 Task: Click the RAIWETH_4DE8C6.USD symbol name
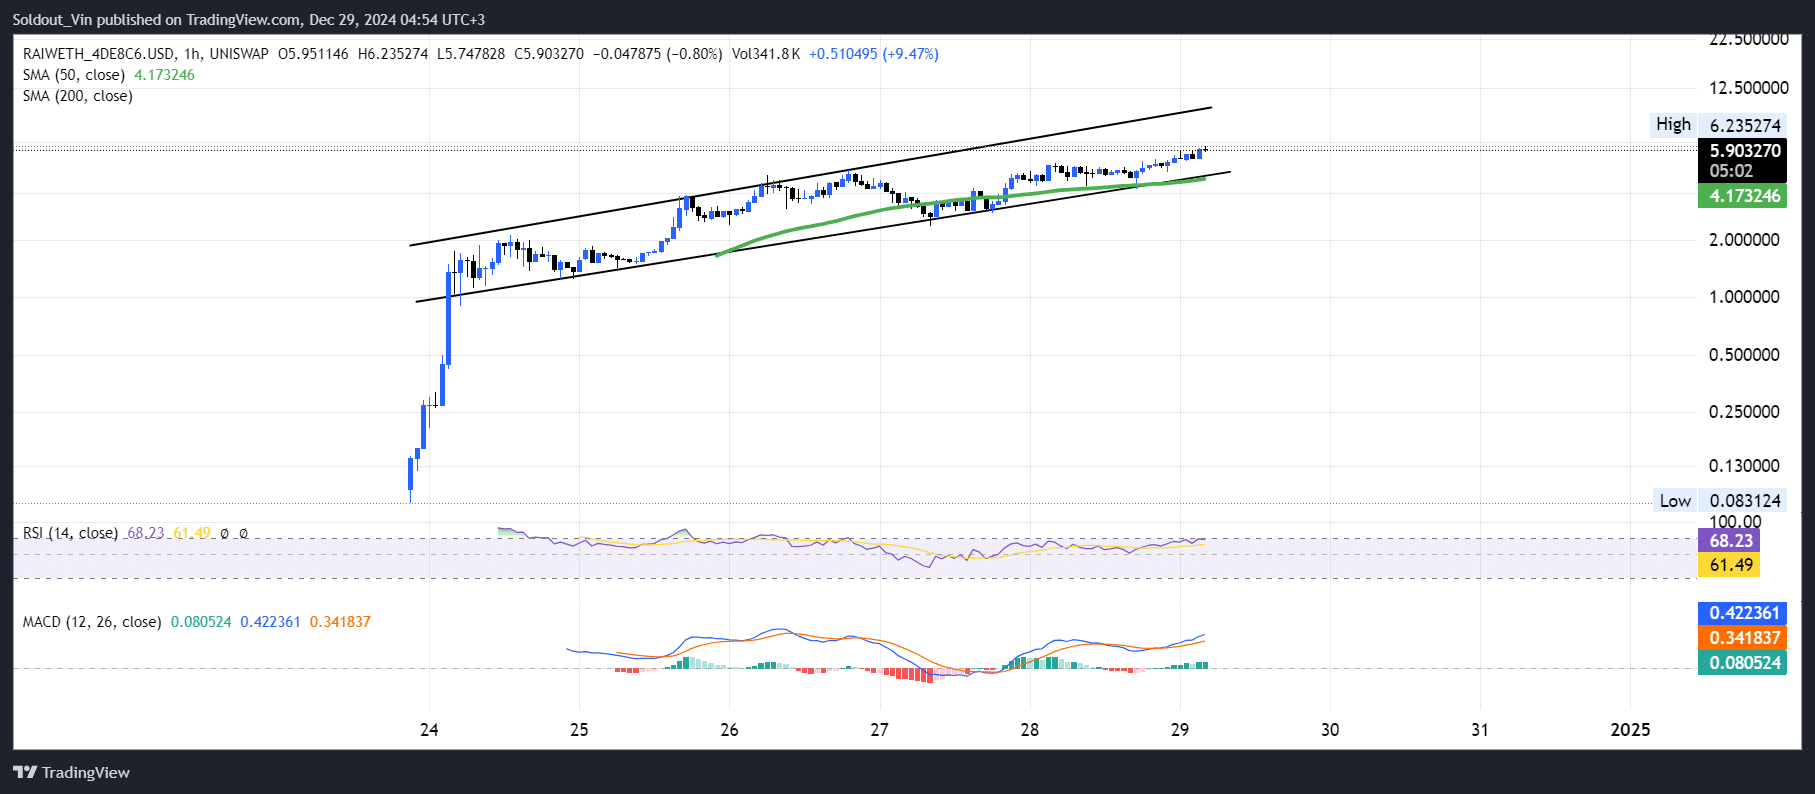99,54
